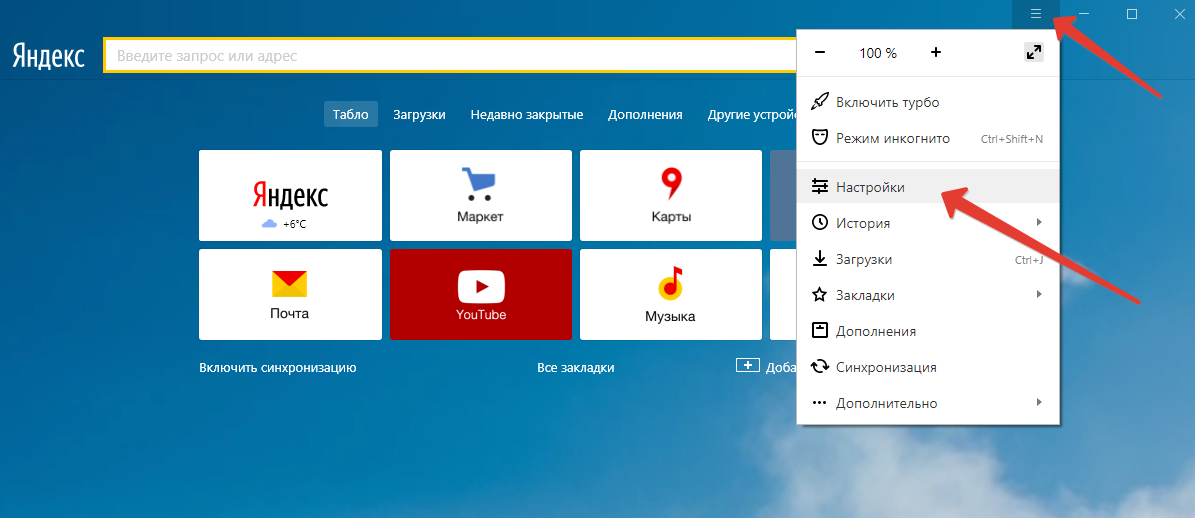The width and height of the screenshot is (1195, 518).
Task: Decrease zoom with the minus button
Action: [820, 53]
